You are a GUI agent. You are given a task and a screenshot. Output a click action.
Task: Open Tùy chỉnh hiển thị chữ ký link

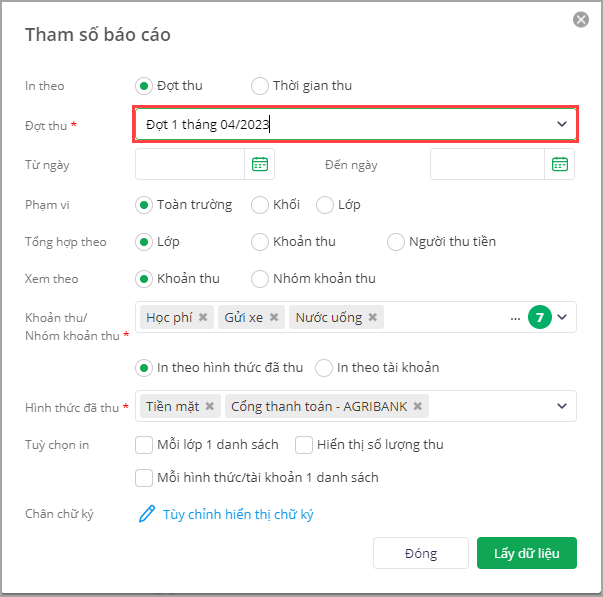[238, 514]
